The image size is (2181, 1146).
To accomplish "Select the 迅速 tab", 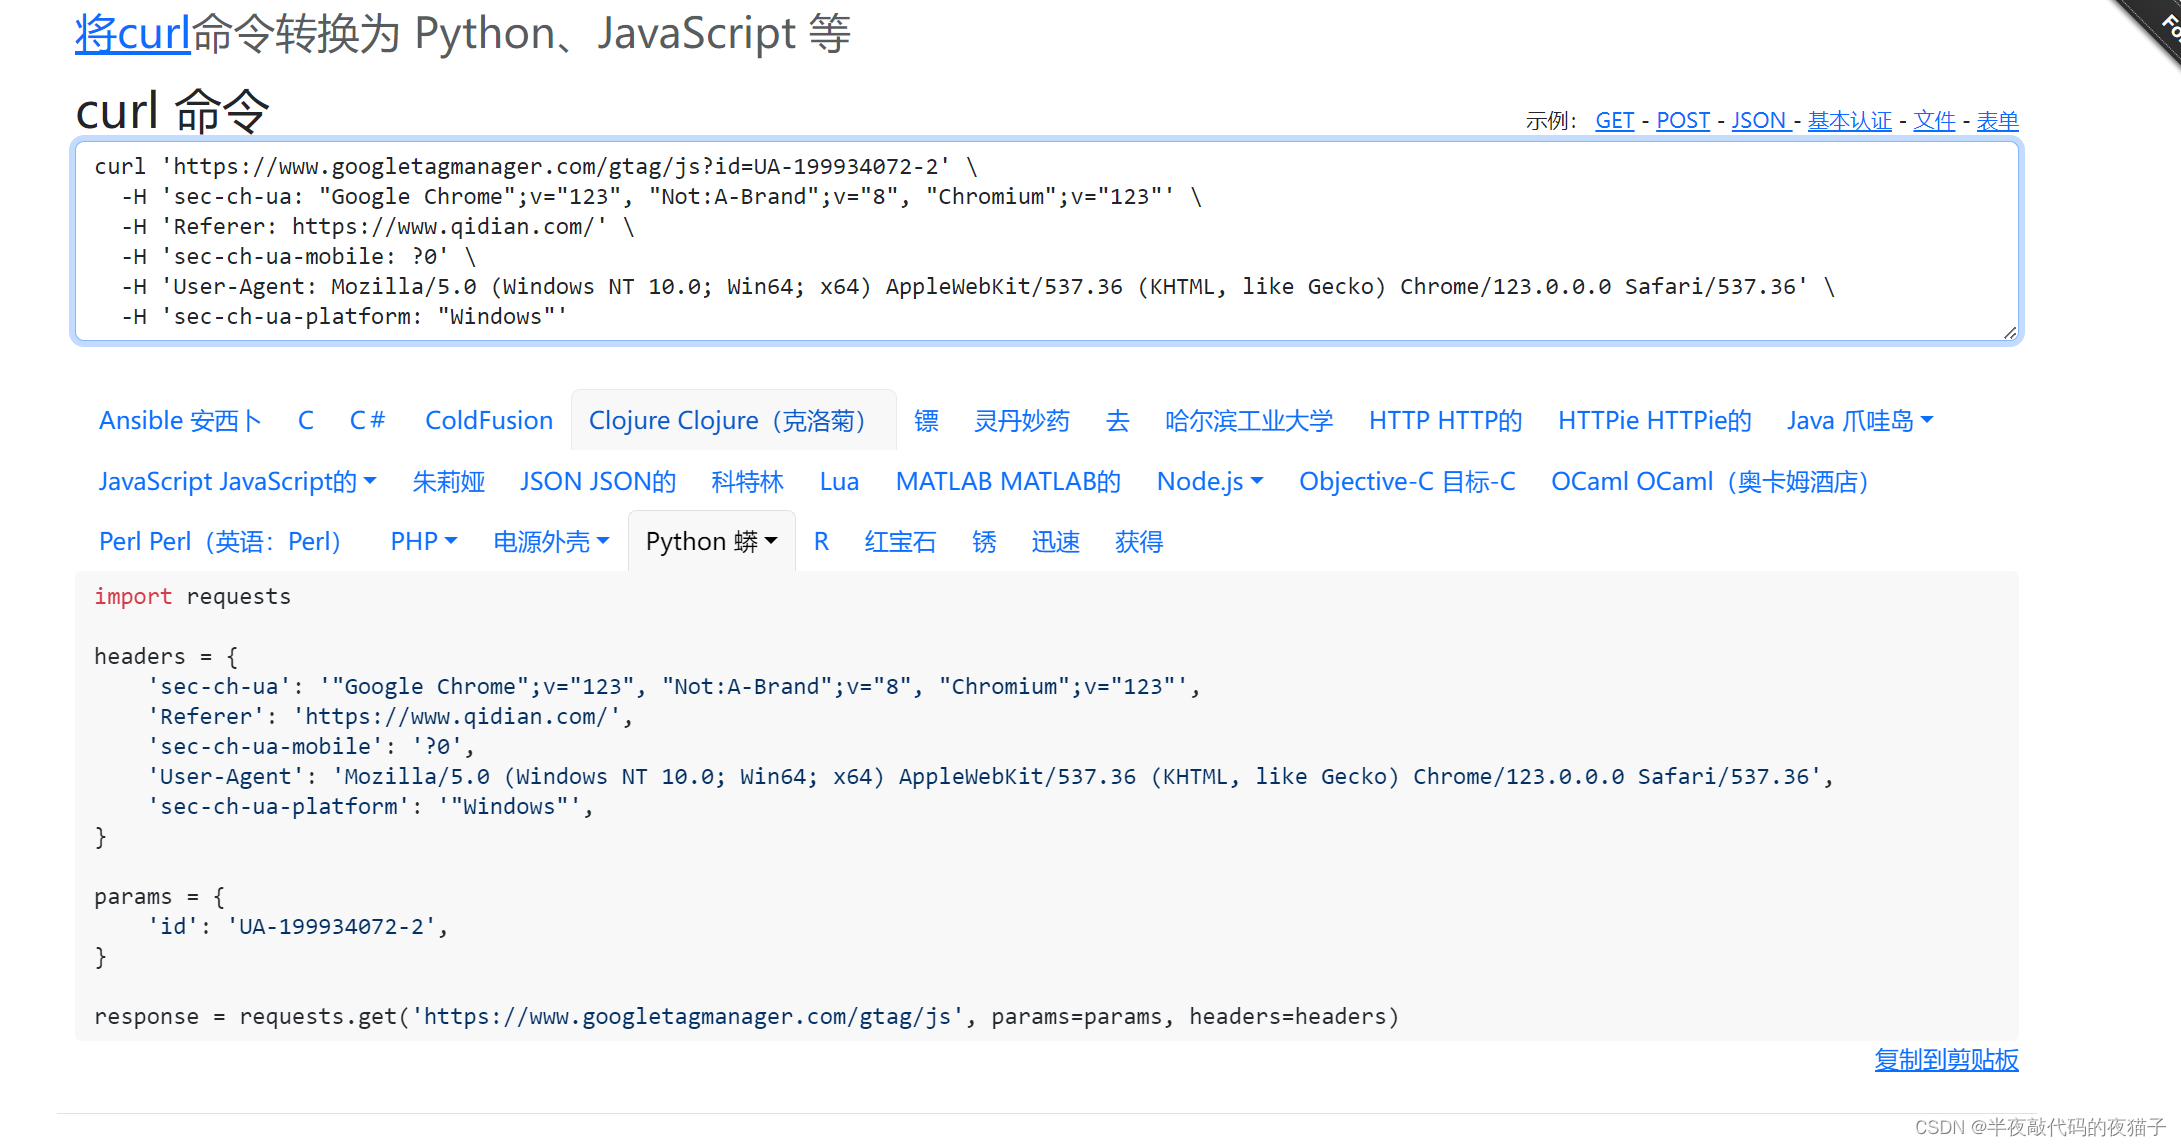I will (x=1056, y=542).
